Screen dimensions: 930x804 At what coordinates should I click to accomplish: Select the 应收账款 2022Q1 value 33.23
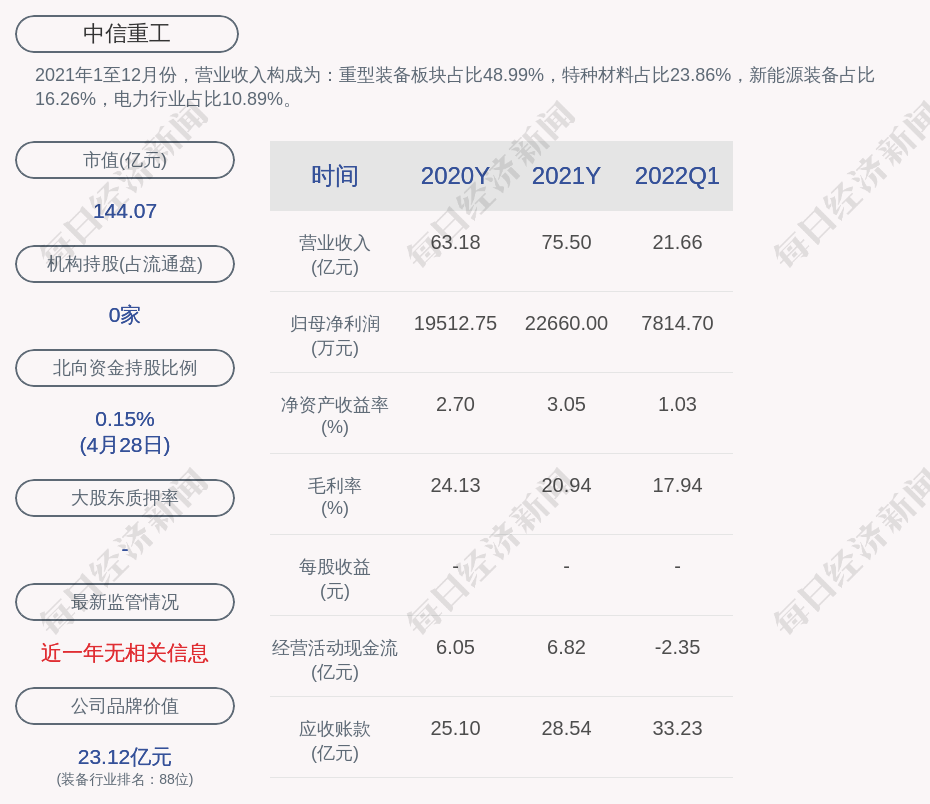(x=677, y=728)
